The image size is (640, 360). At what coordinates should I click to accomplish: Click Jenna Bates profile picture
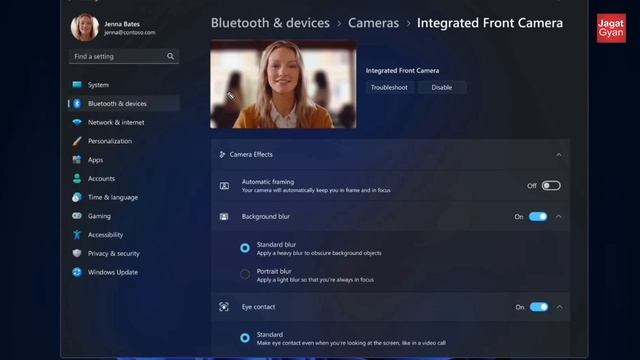click(x=84, y=27)
